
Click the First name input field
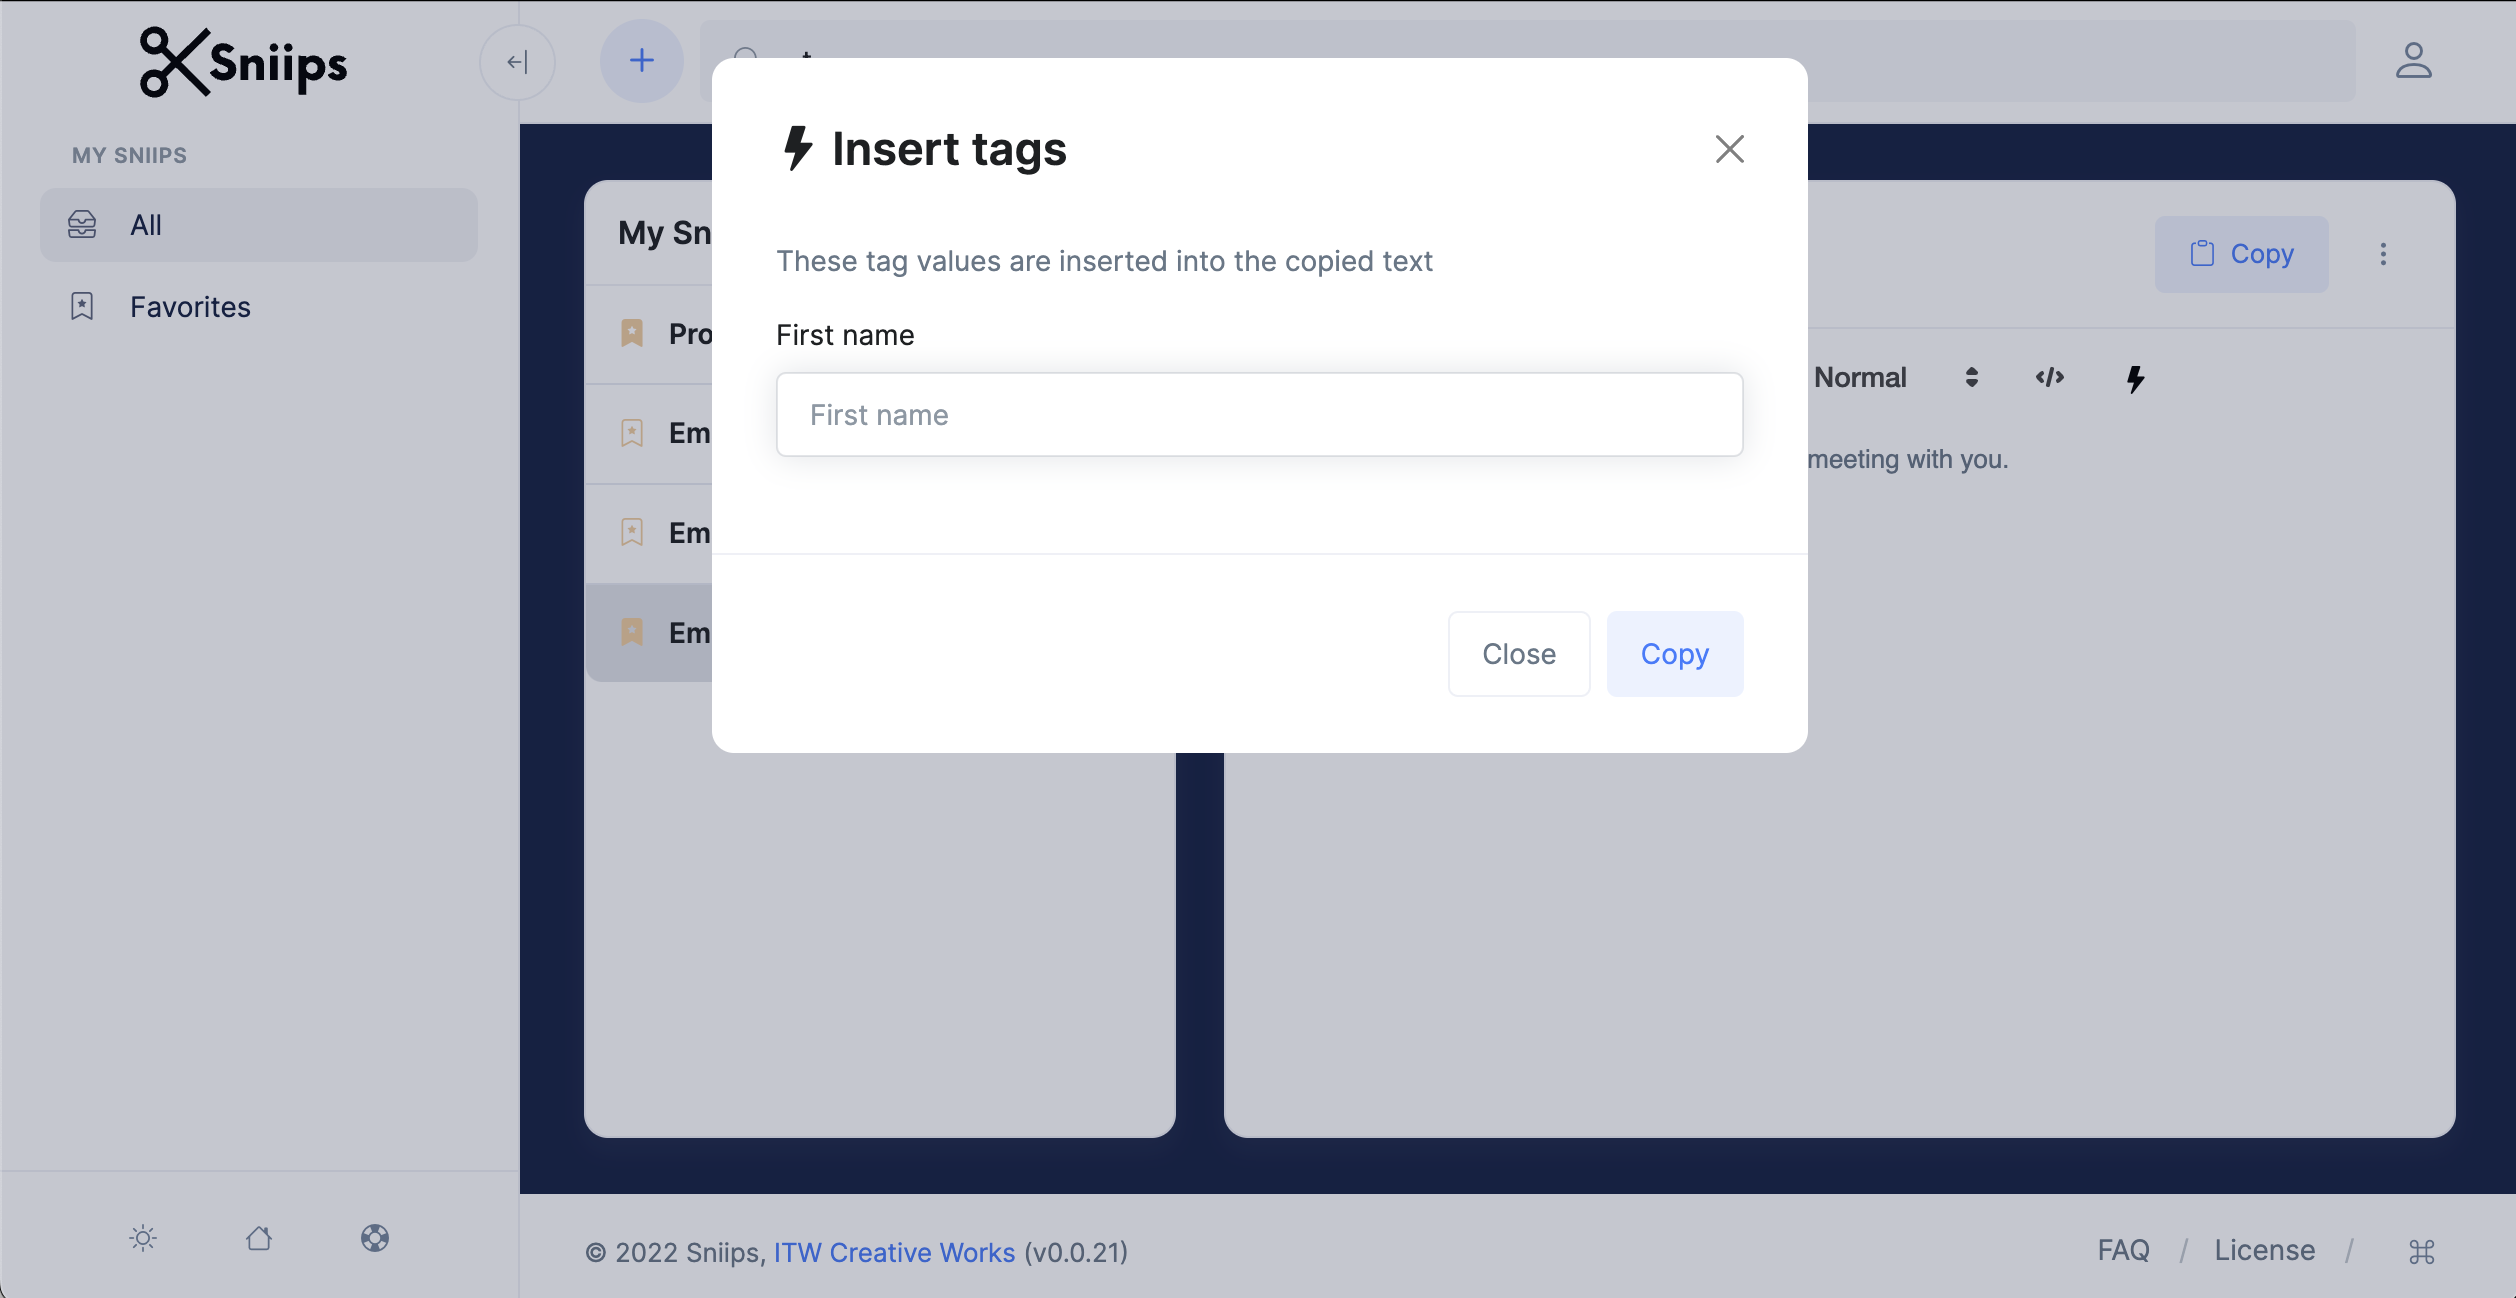(x=1258, y=414)
